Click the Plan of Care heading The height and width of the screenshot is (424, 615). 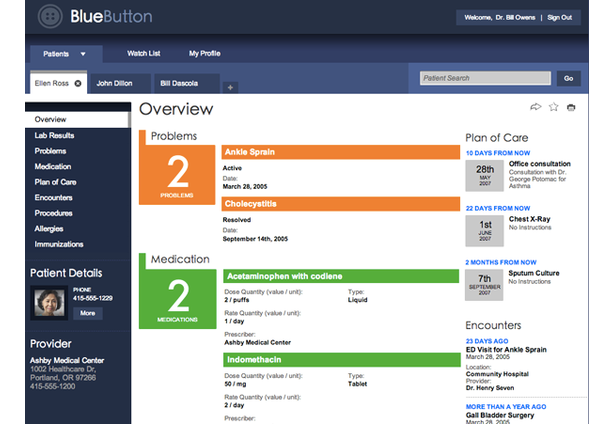click(x=497, y=138)
